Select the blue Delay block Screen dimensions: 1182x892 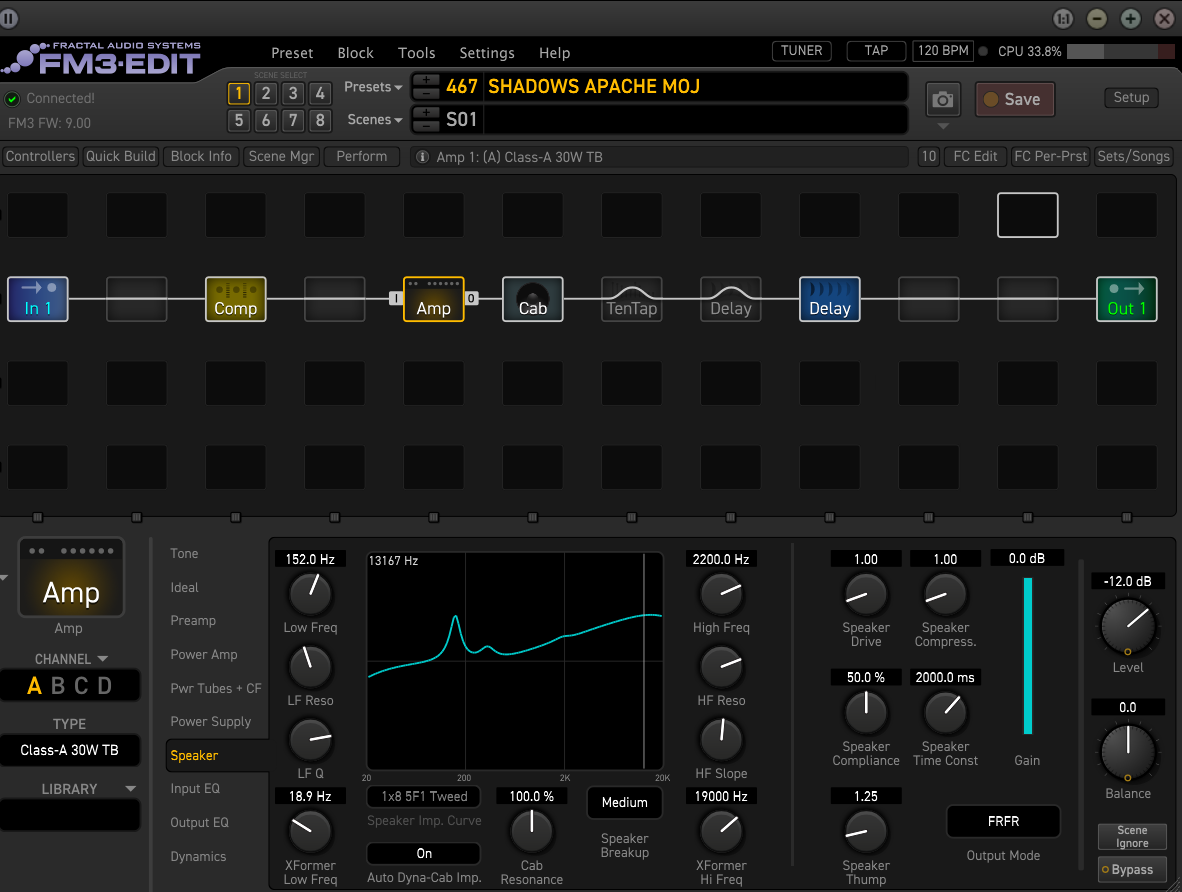[829, 299]
